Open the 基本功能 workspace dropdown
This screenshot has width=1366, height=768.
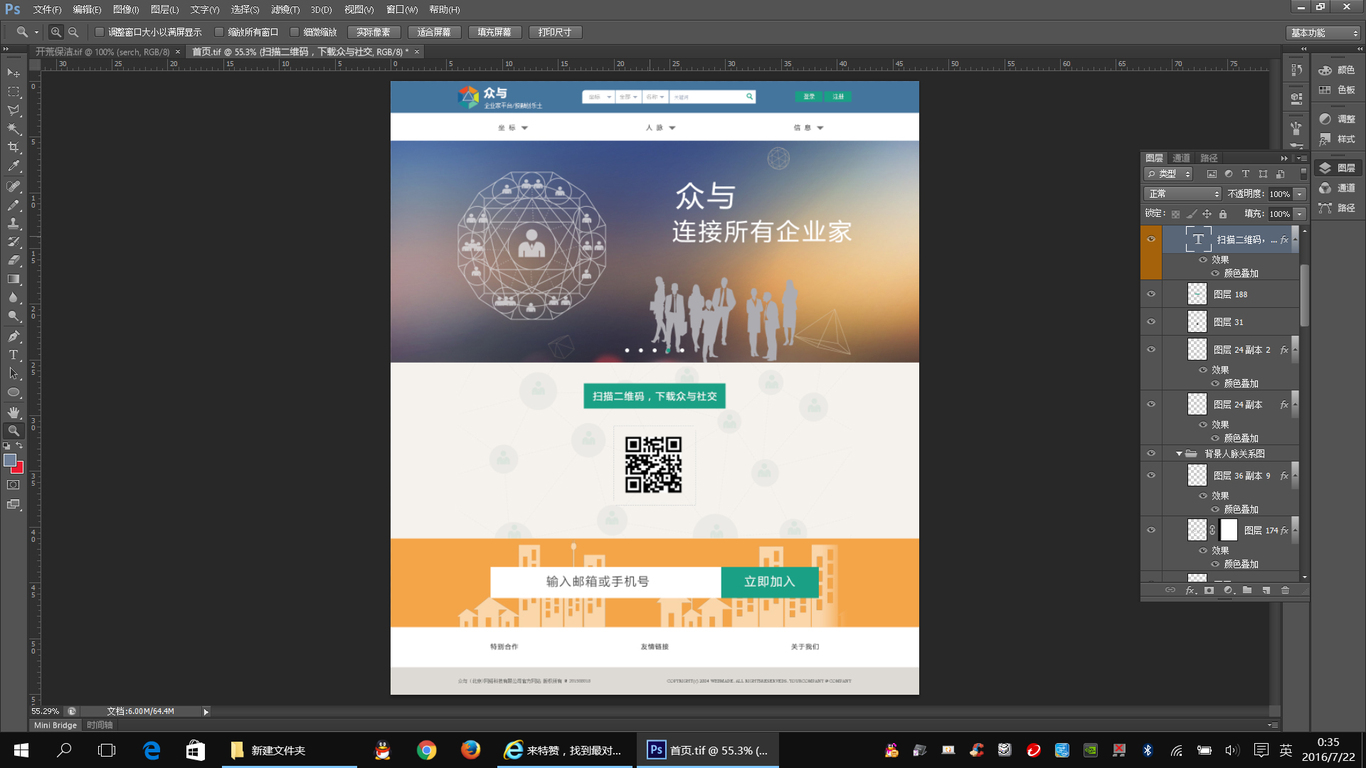point(1323,32)
